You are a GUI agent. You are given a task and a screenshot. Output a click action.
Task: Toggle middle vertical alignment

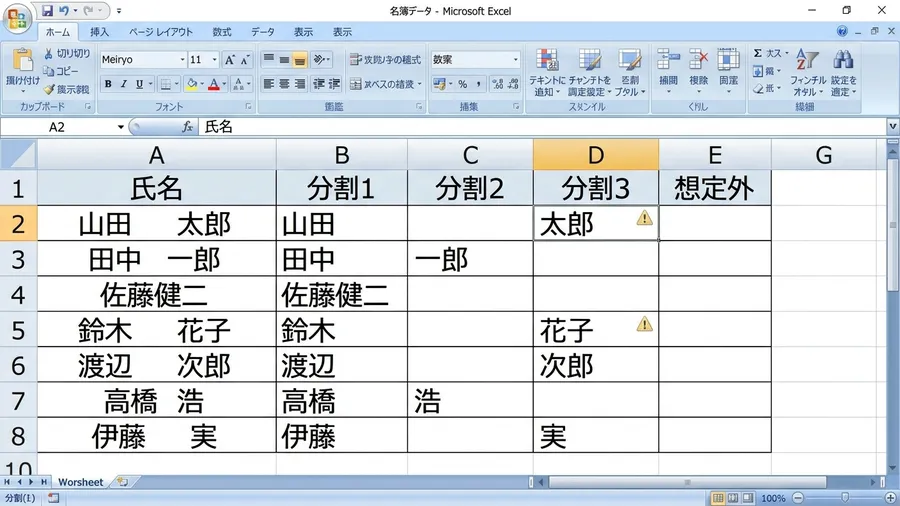coord(284,59)
